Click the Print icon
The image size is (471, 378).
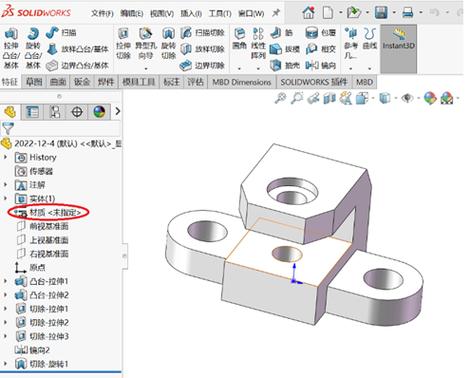[x=408, y=13]
